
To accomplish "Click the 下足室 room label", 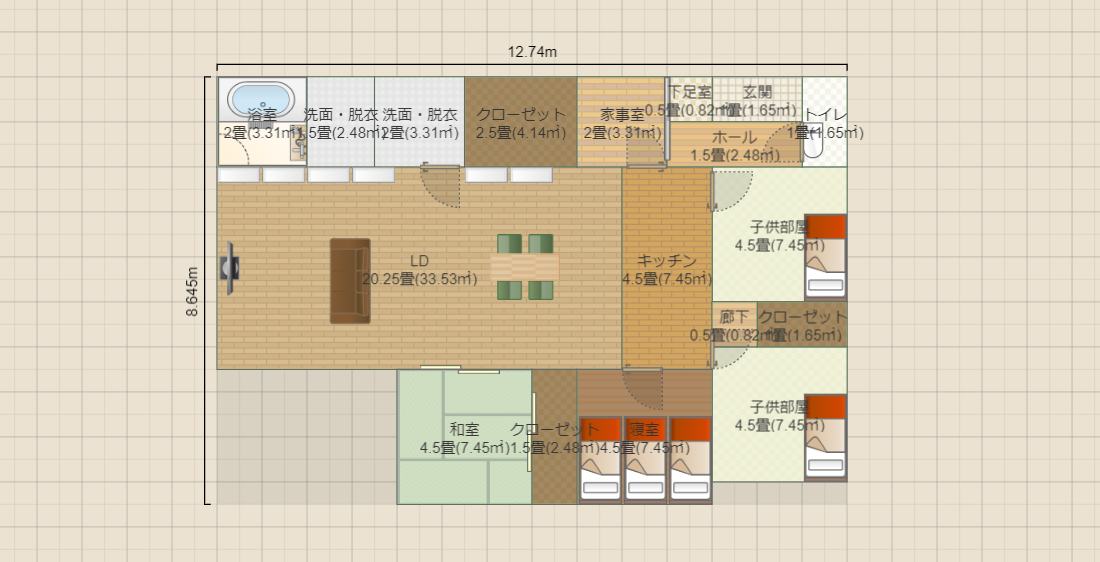I will coord(689,92).
